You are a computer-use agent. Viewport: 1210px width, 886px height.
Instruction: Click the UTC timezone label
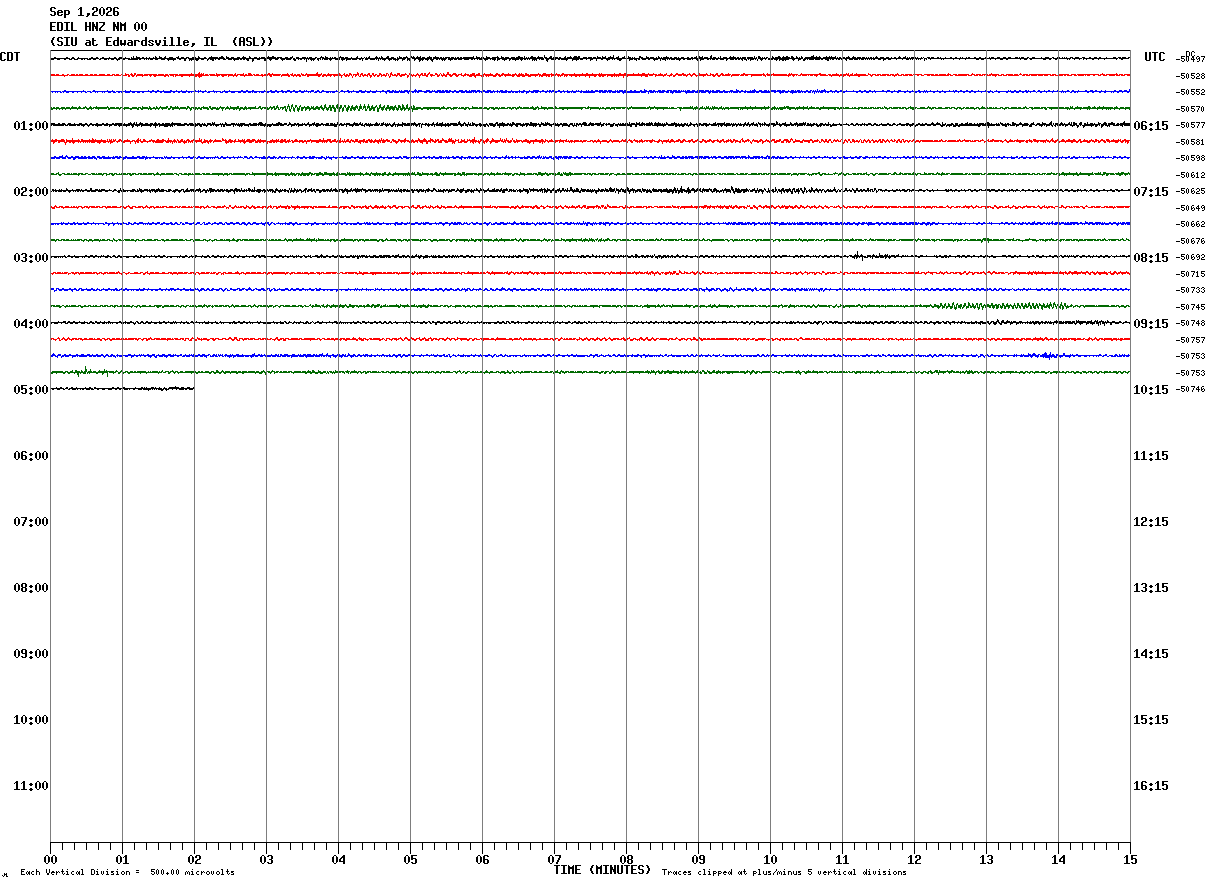click(x=1155, y=57)
